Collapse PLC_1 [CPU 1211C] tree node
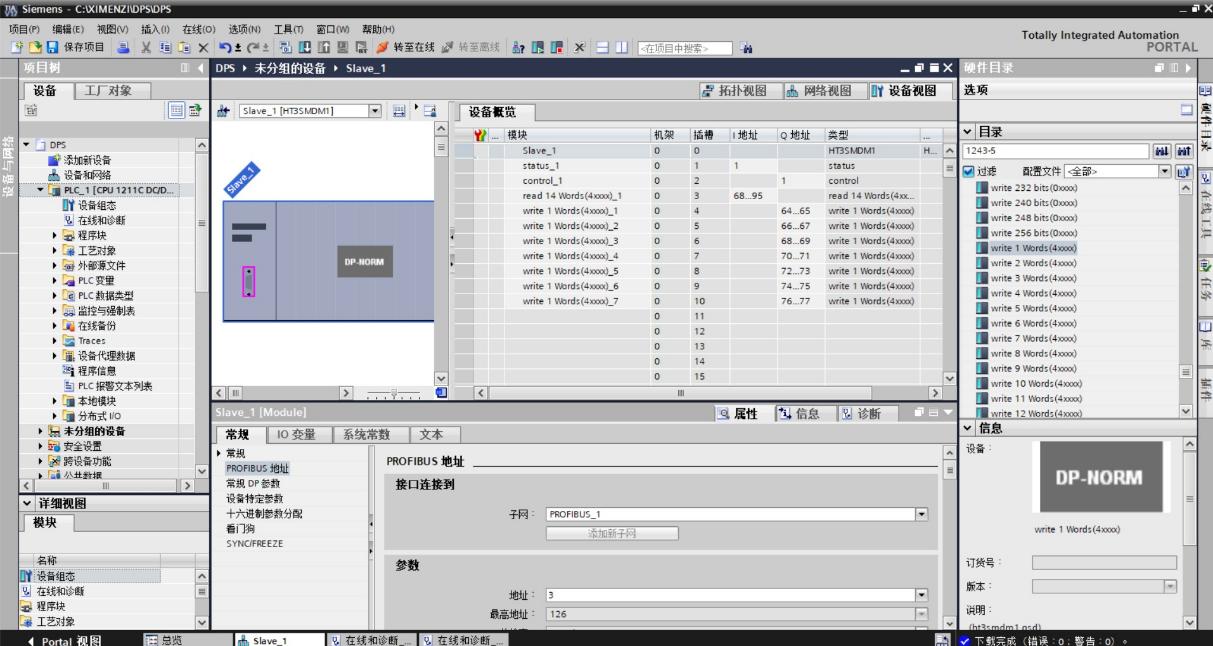This screenshot has width=1213, height=646. pos(40,190)
